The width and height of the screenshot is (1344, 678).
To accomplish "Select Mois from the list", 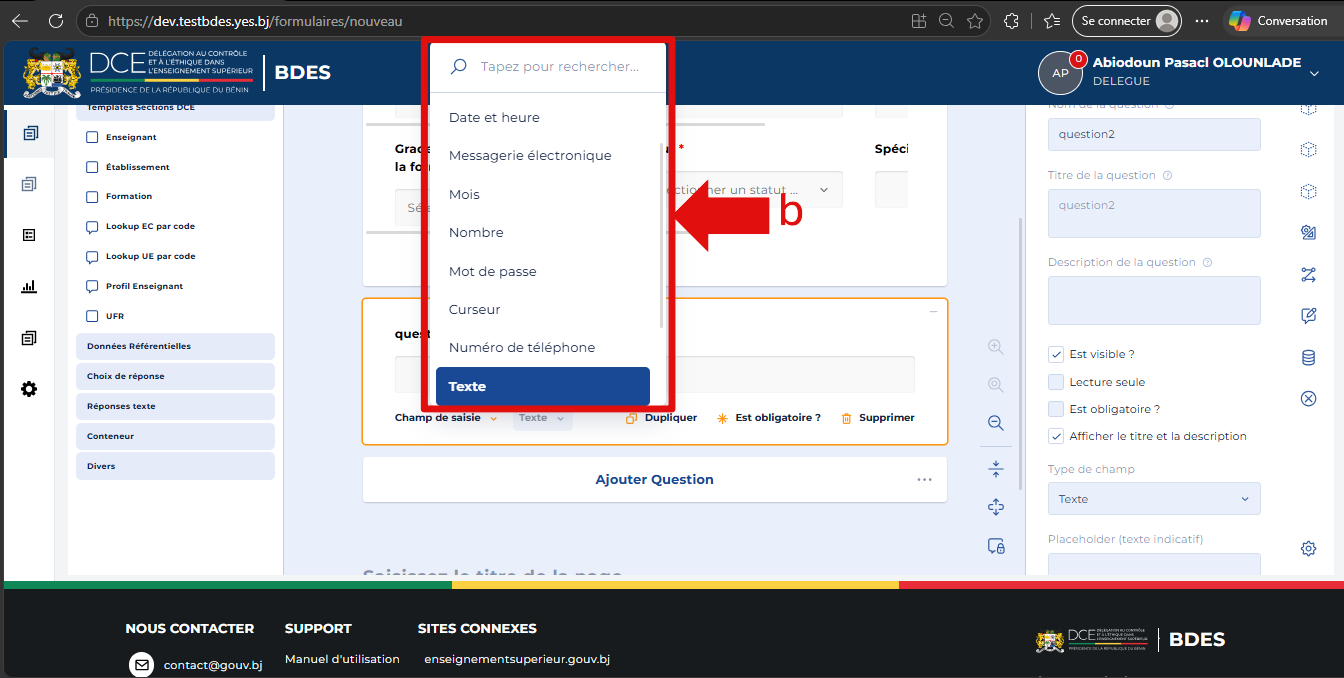I will point(543,194).
